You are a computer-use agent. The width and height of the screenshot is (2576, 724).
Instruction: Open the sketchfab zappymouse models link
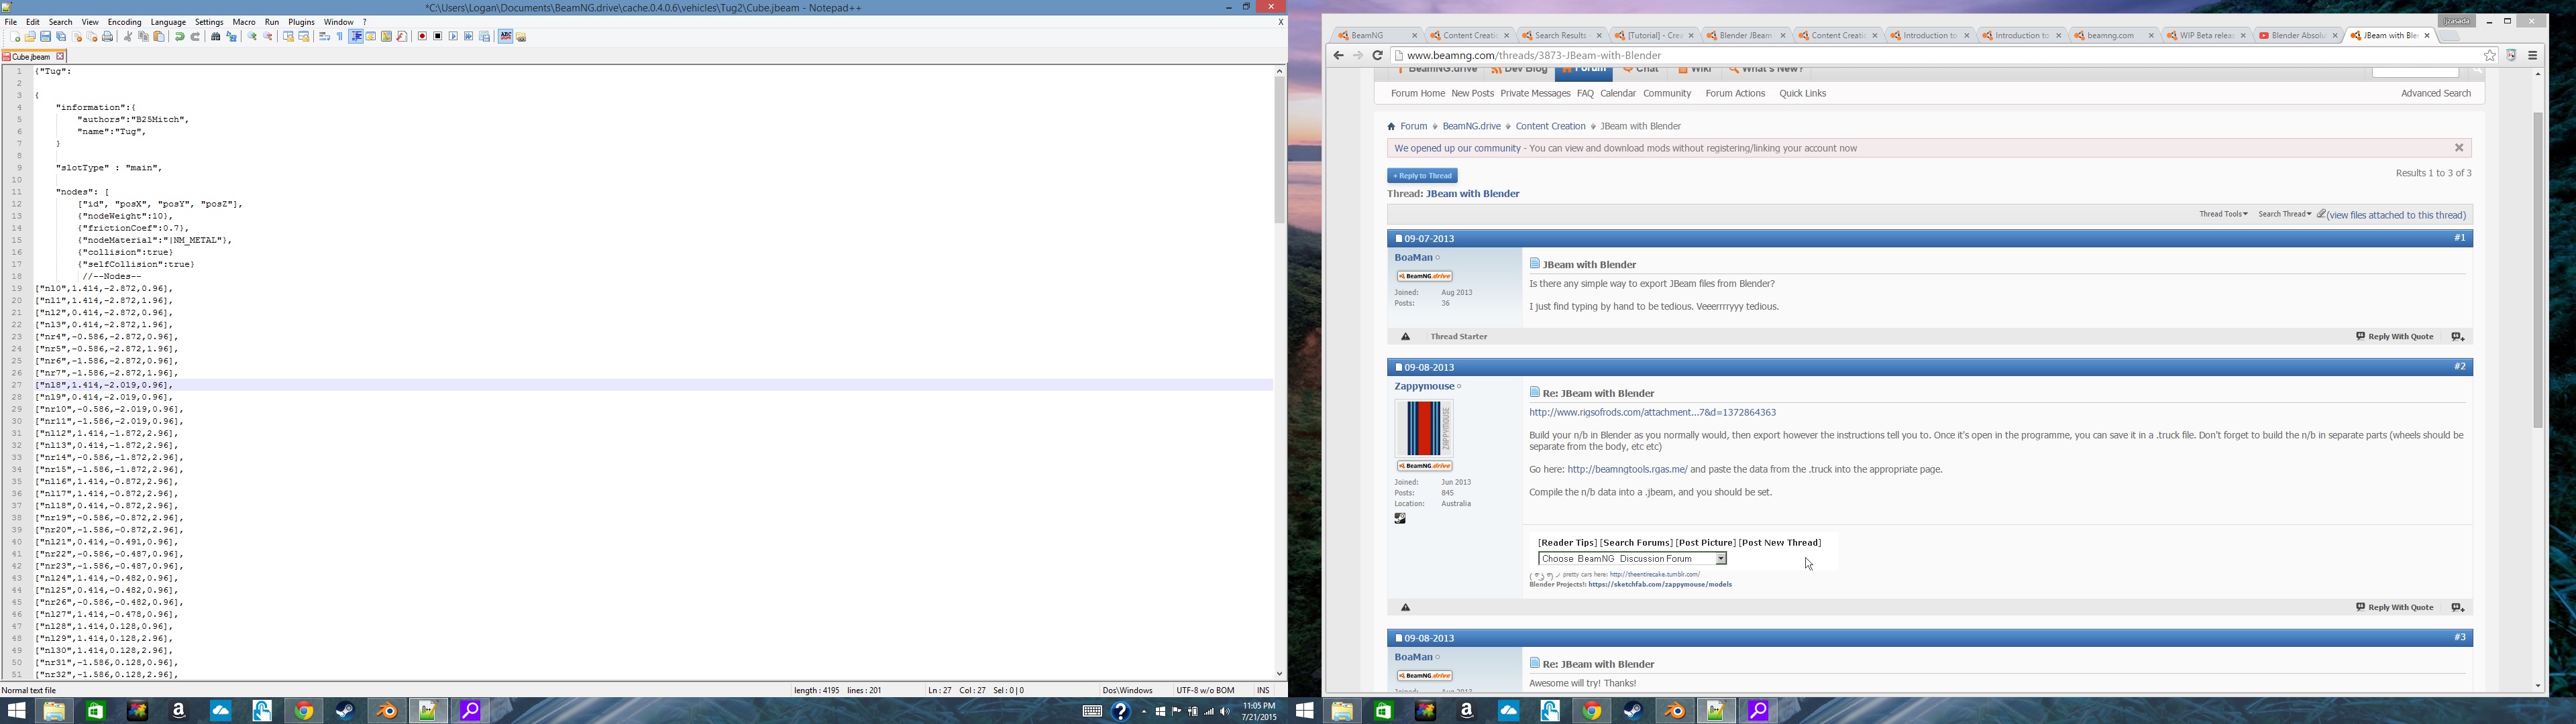click(x=1660, y=585)
